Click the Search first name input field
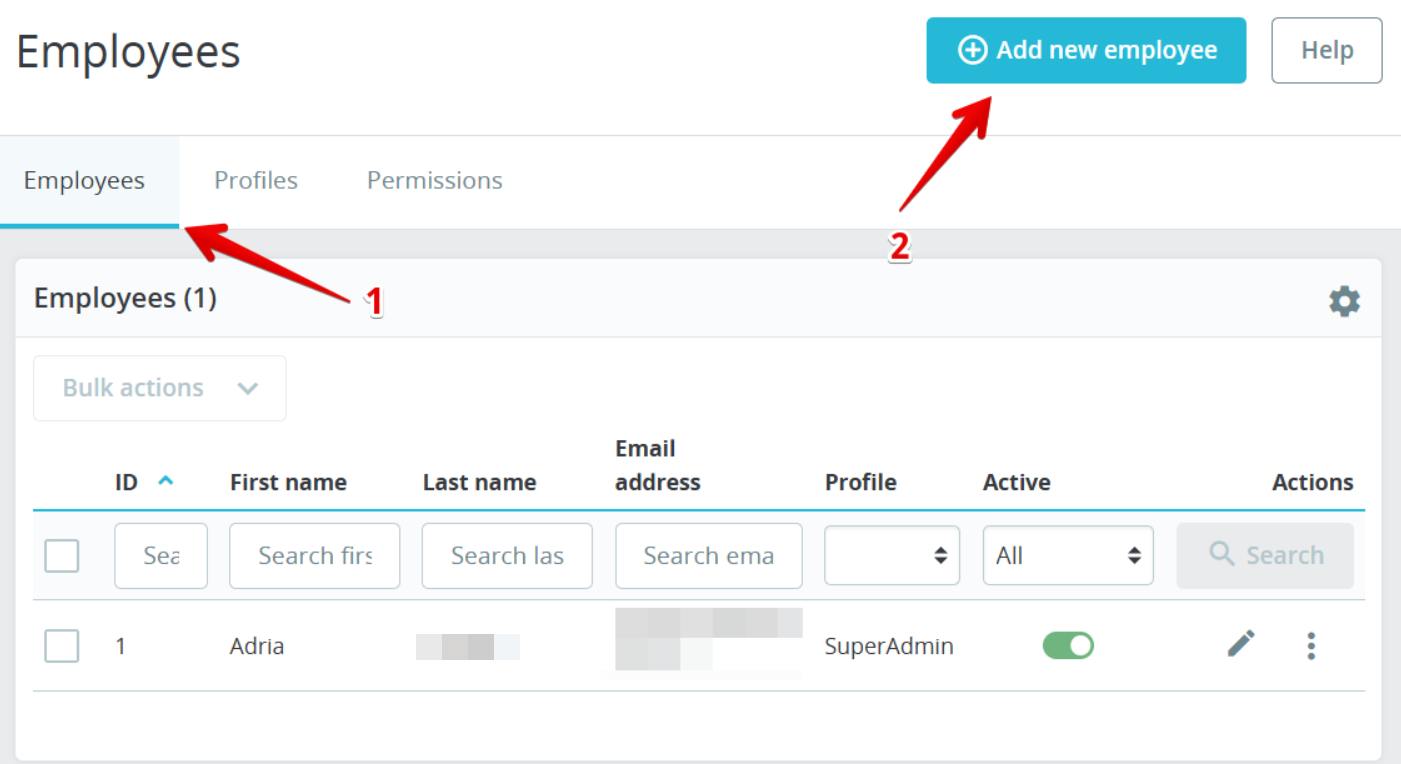 point(314,556)
